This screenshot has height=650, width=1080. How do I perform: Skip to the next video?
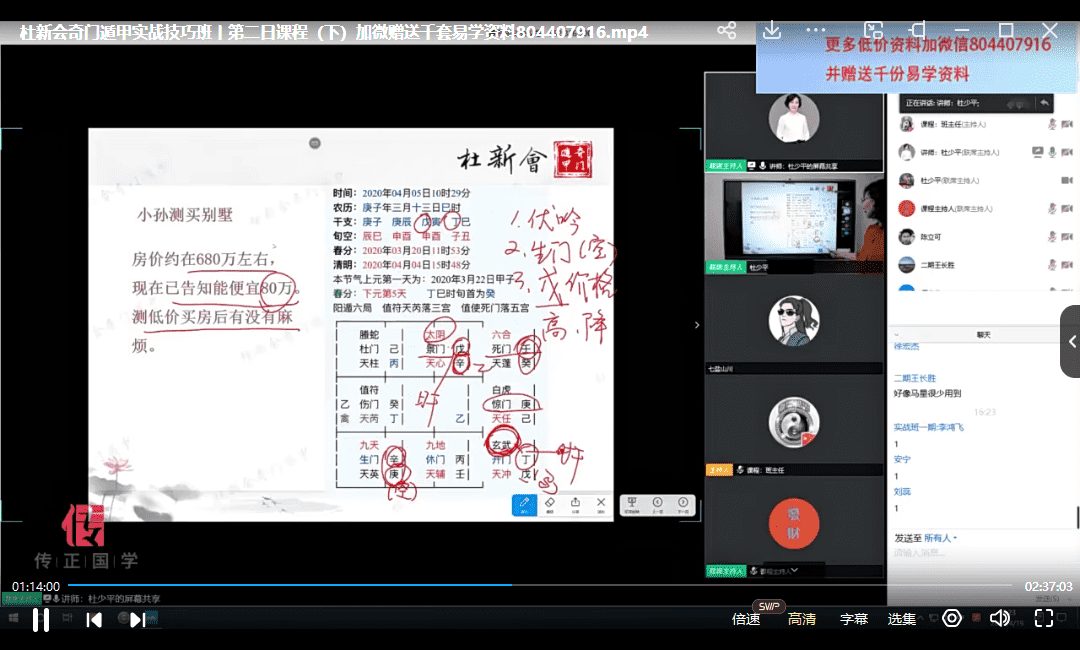138,620
